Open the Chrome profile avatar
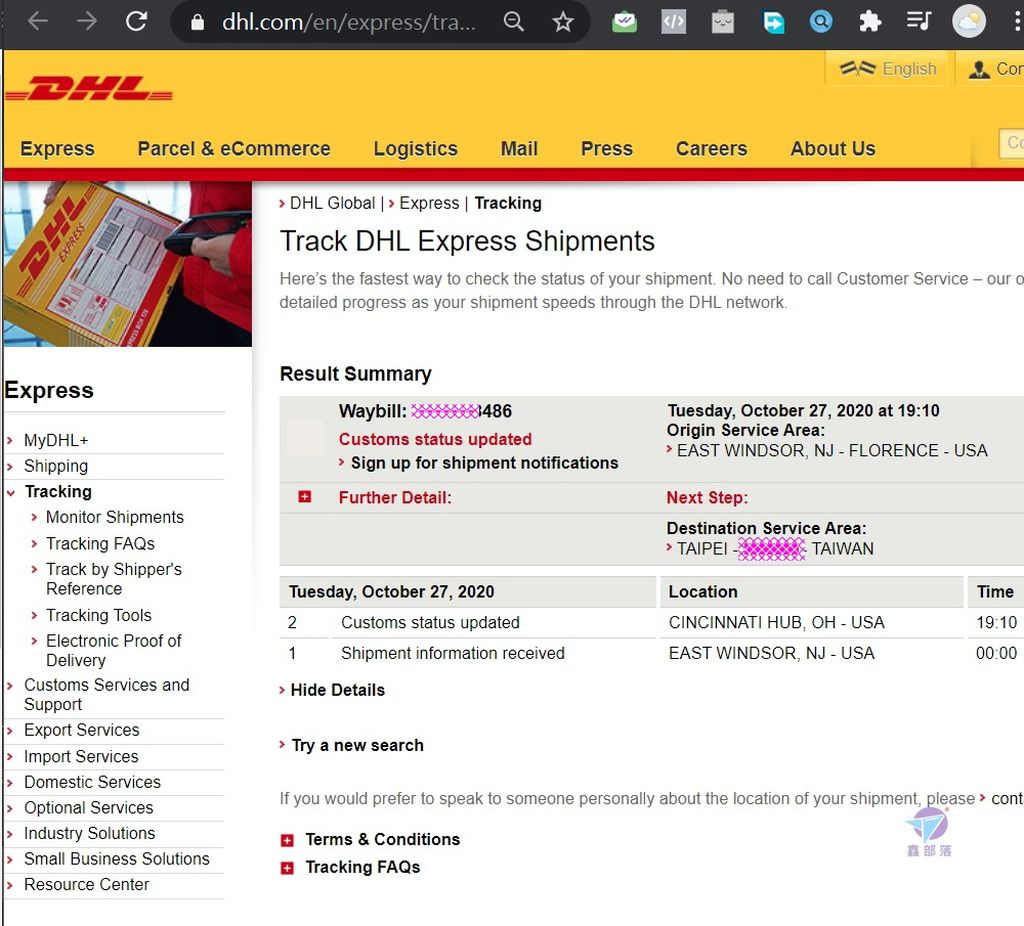 (969, 22)
